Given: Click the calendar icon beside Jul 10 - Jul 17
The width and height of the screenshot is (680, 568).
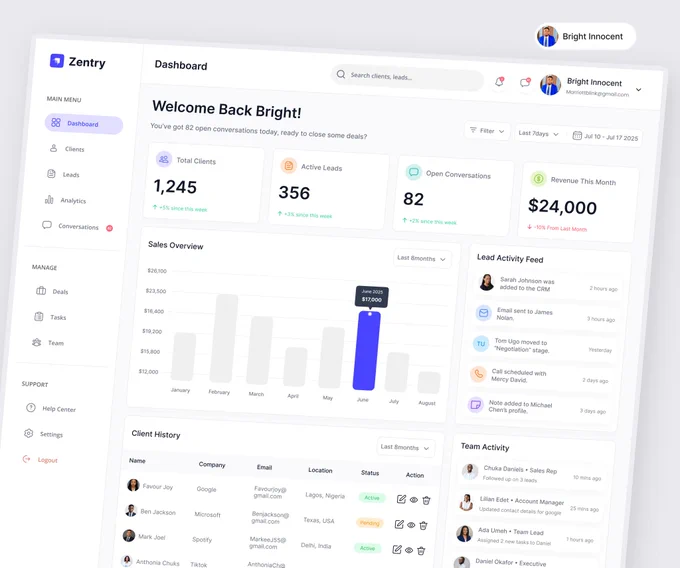Looking at the screenshot, I should tap(577, 136).
